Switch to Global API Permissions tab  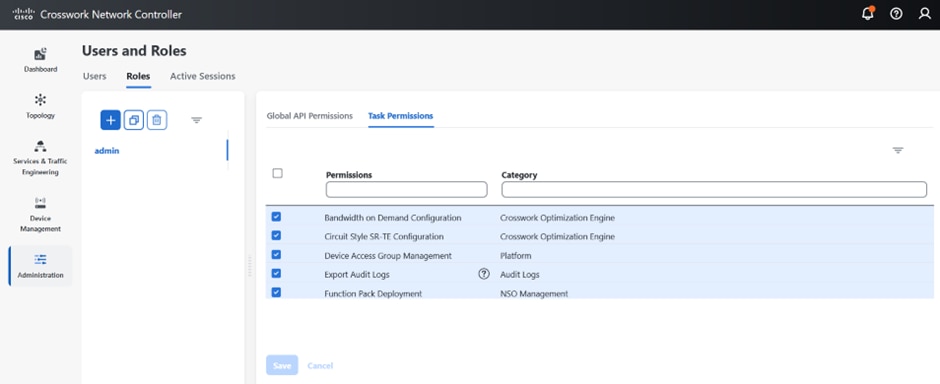tap(310, 116)
